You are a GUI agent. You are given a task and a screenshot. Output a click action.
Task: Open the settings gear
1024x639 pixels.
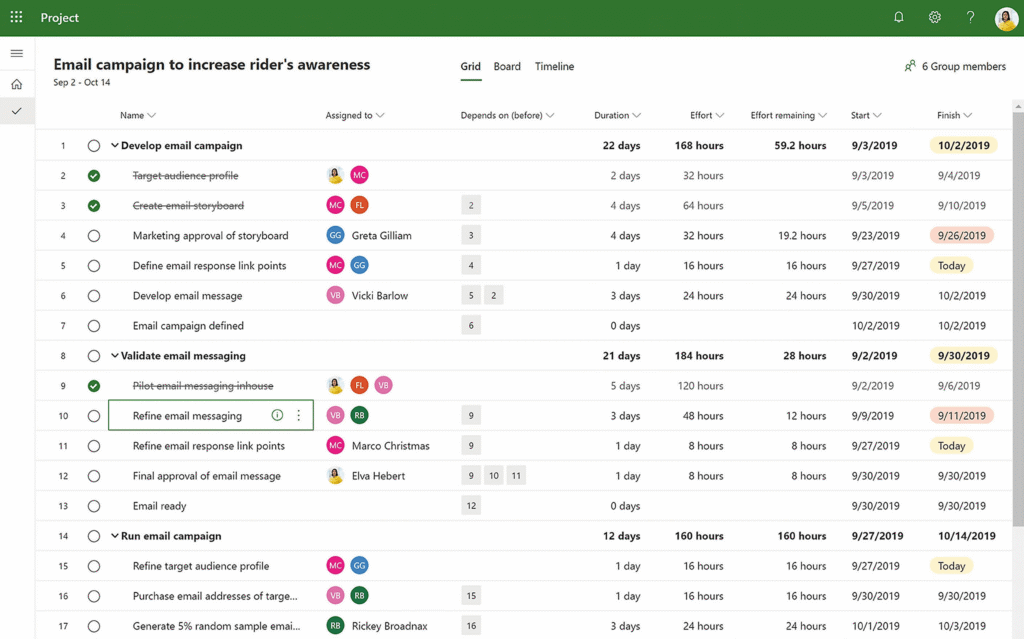pos(935,18)
